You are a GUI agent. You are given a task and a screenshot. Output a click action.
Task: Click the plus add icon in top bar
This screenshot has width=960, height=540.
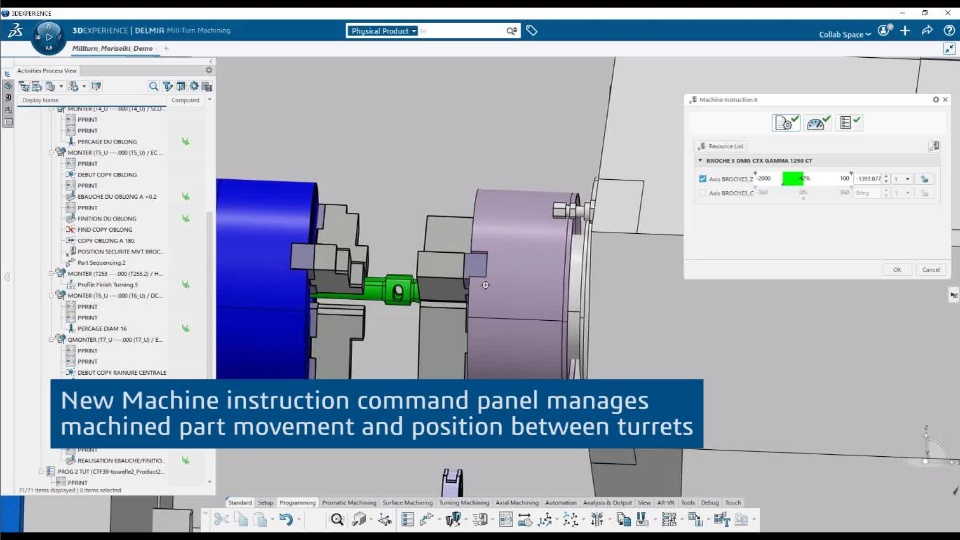[906, 30]
